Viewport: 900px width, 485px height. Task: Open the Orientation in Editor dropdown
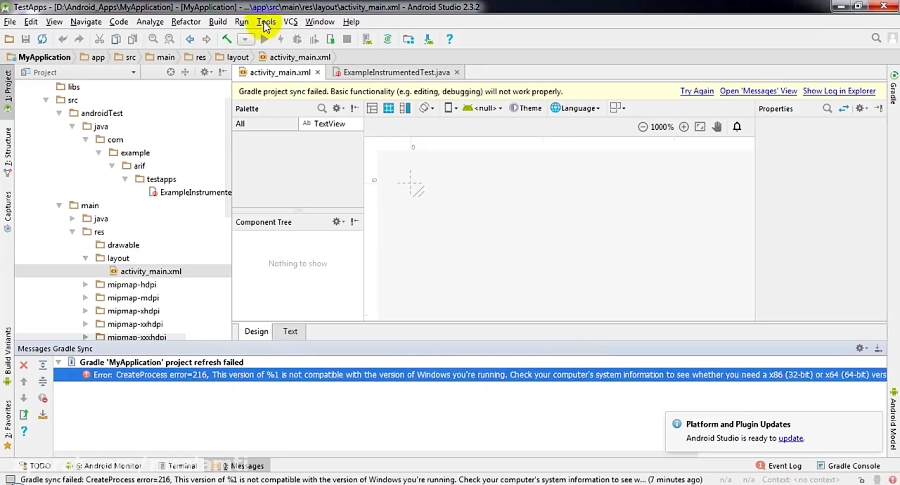426,108
